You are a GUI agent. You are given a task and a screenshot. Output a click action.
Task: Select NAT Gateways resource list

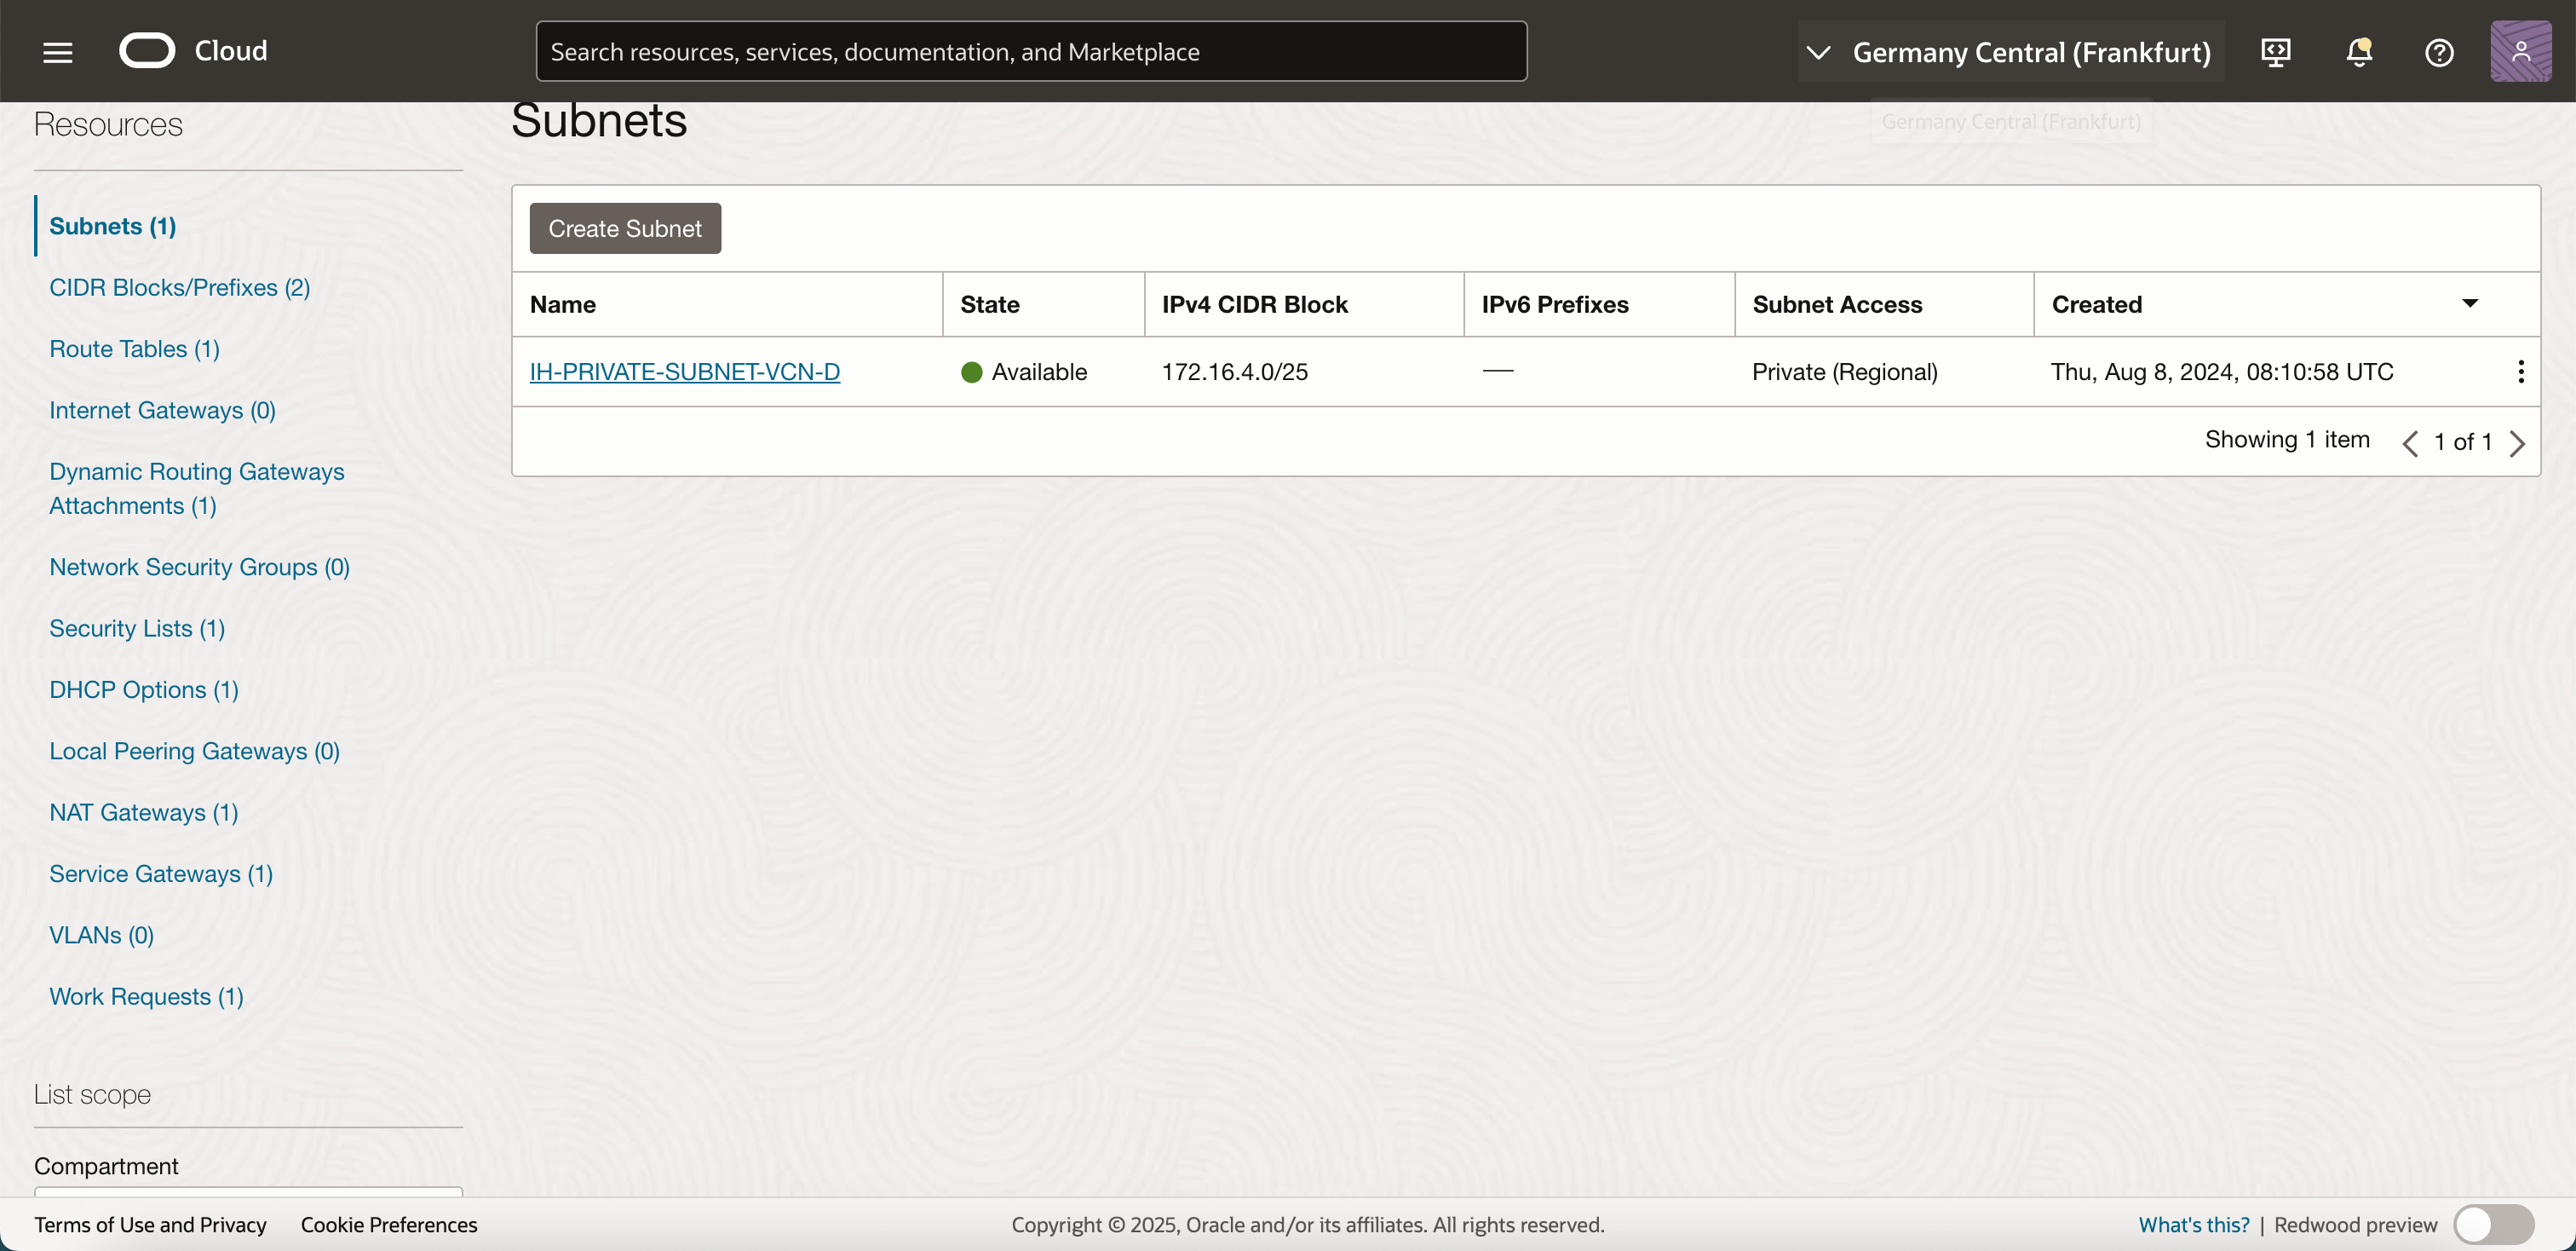coord(144,812)
